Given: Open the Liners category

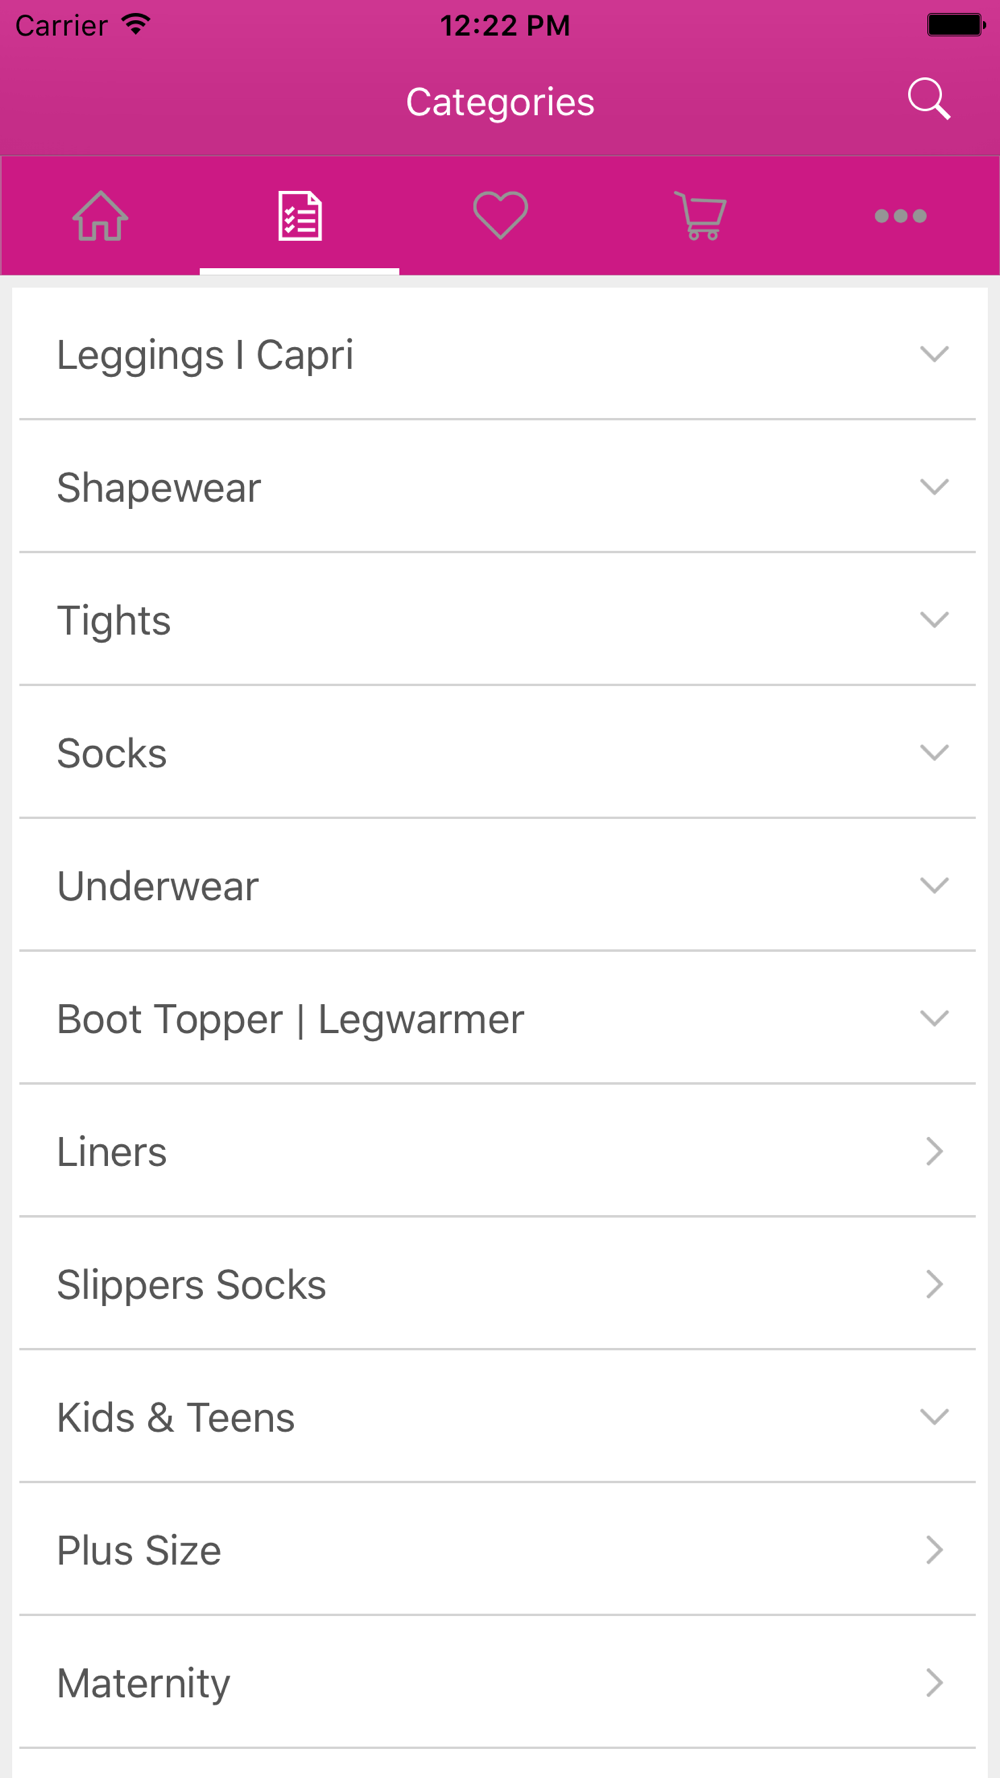Looking at the screenshot, I should [x=497, y=1151].
